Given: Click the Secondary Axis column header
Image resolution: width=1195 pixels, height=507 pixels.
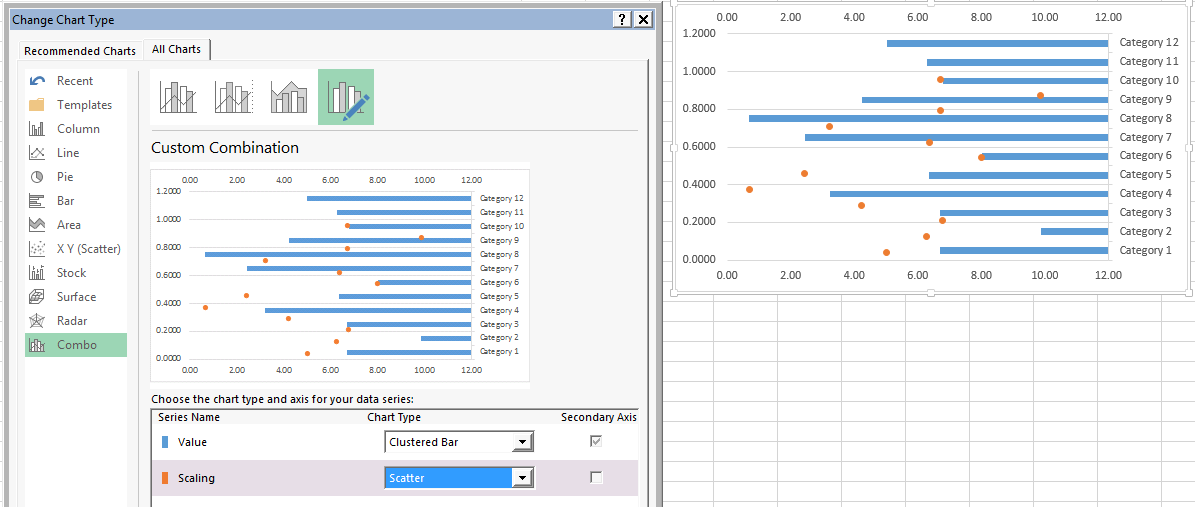Looking at the screenshot, I should [598, 418].
